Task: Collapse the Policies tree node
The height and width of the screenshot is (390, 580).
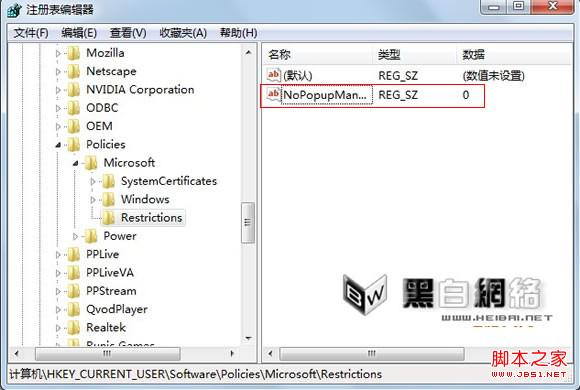Action: (58, 145)
